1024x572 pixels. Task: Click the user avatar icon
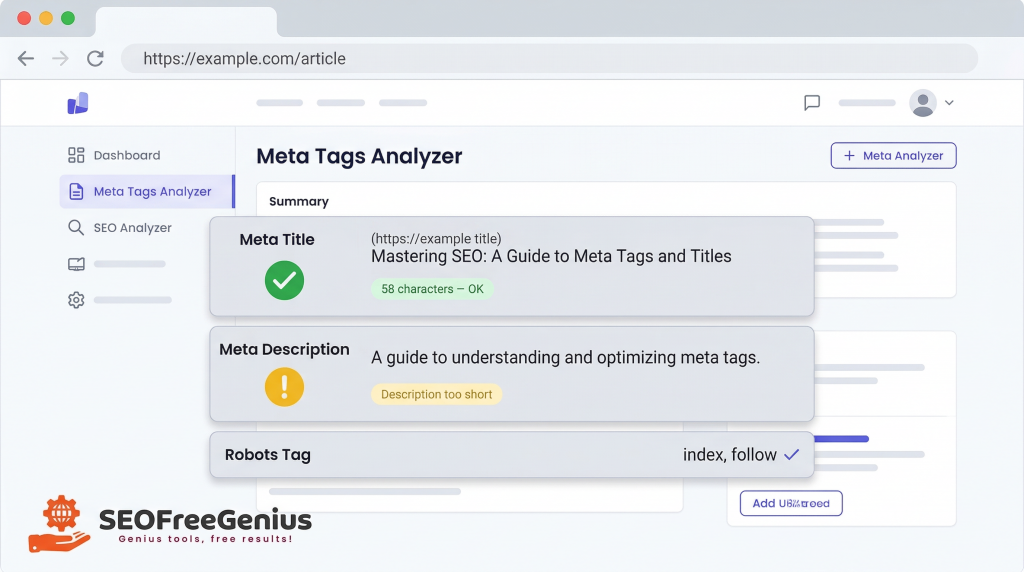pos(922,102)
